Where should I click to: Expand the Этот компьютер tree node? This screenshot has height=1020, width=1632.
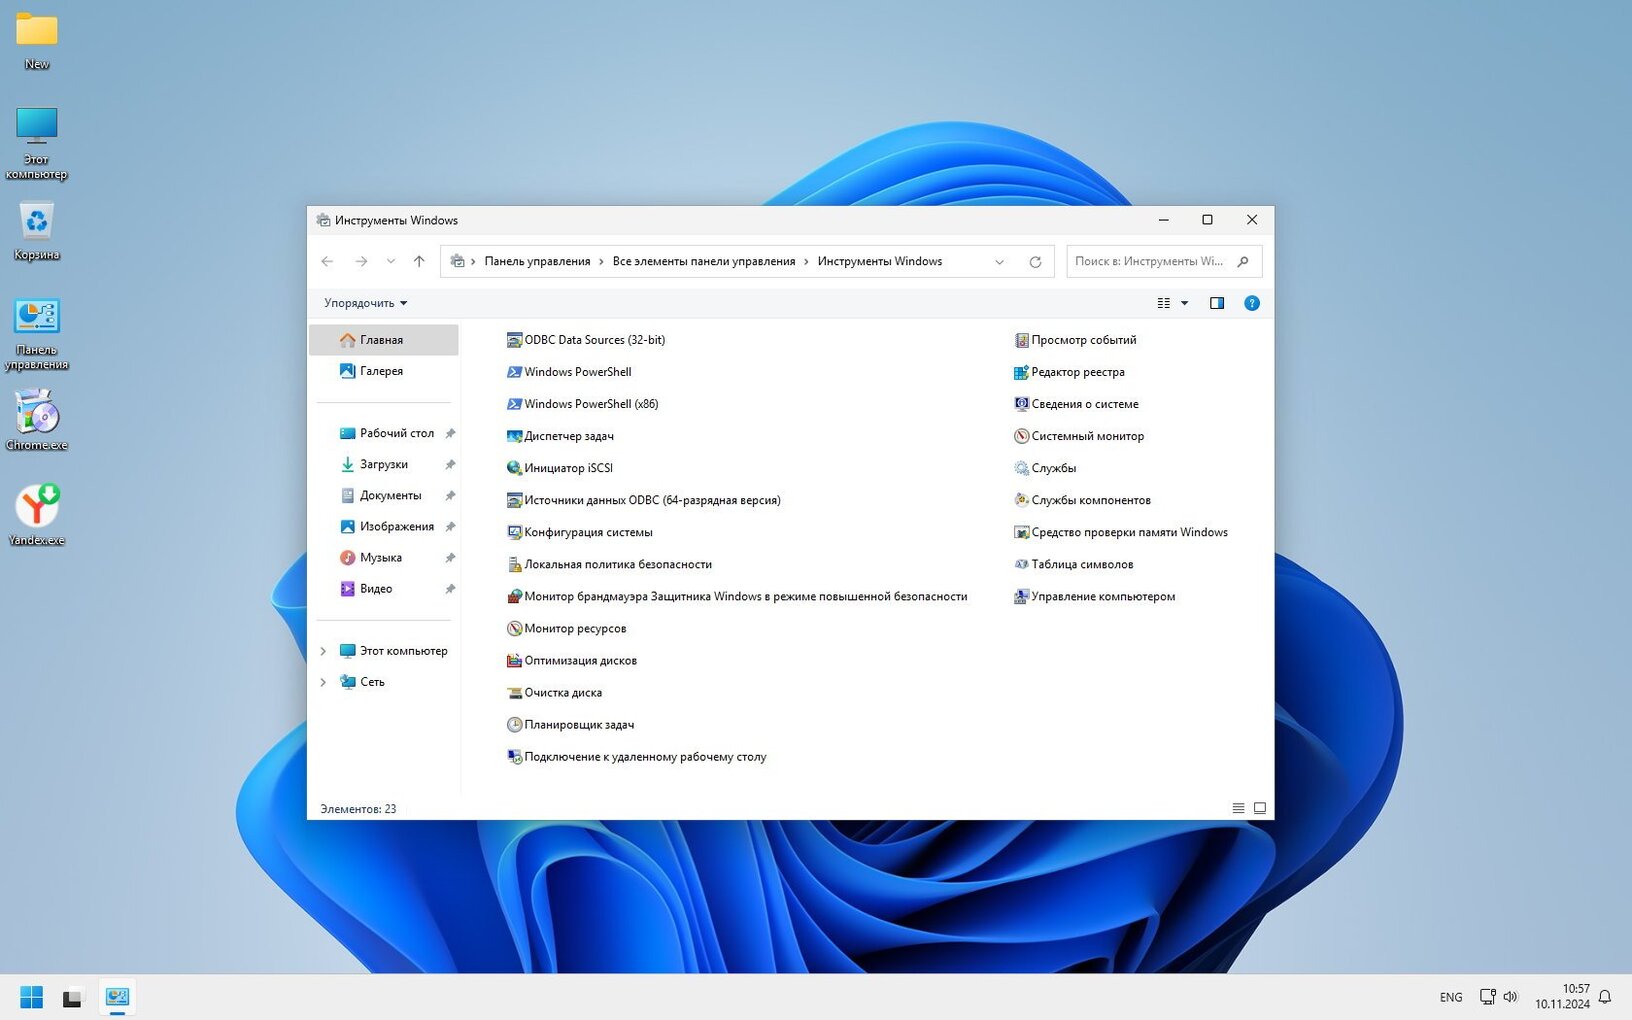pos(323,651)
